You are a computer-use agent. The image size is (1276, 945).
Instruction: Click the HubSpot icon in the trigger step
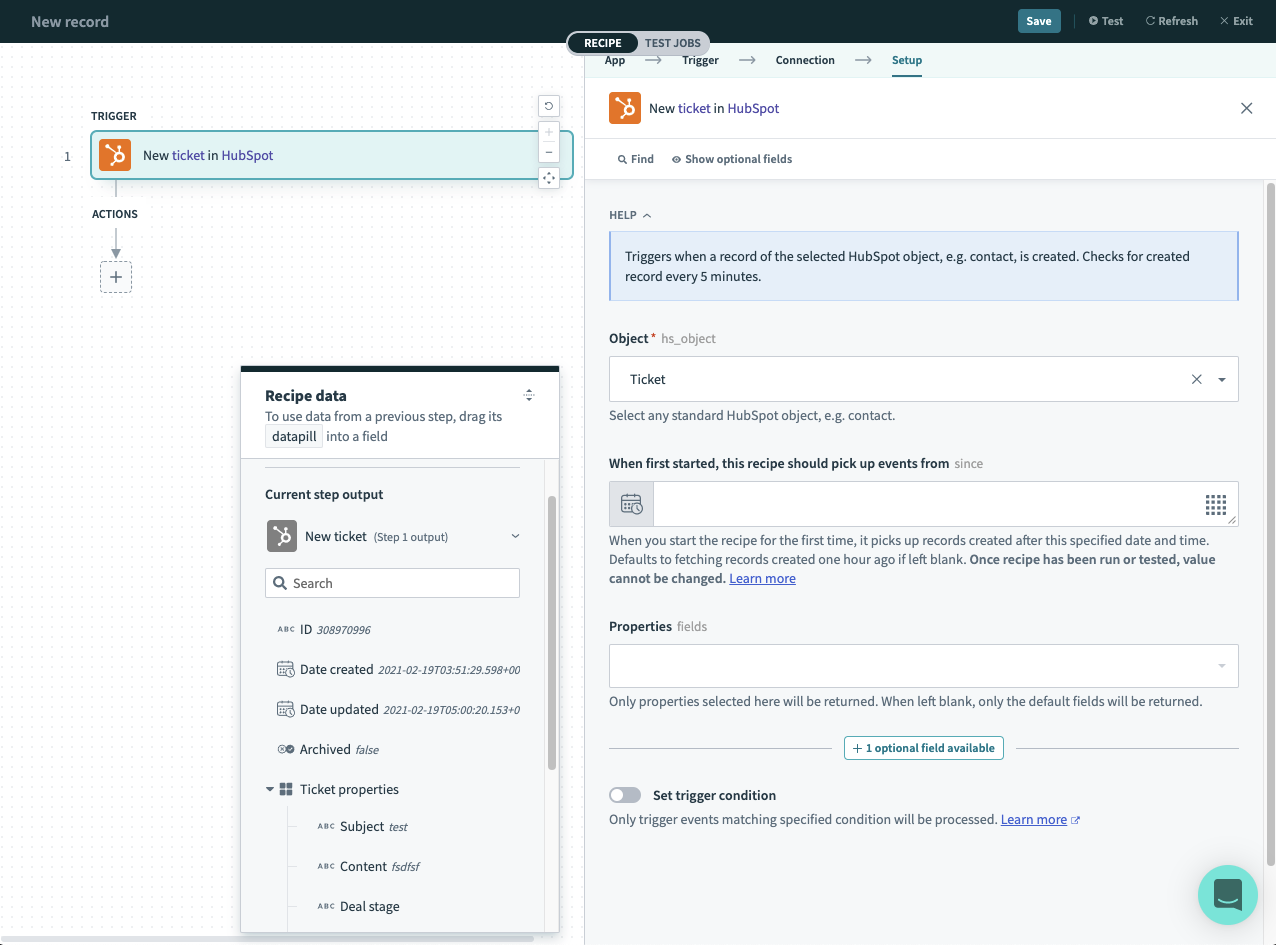115,155
